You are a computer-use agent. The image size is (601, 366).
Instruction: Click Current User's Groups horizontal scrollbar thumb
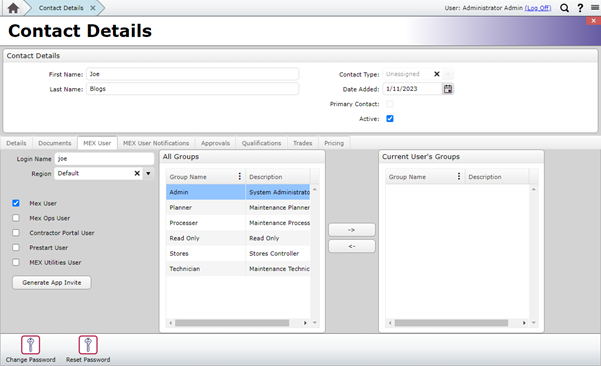[451, 323]
